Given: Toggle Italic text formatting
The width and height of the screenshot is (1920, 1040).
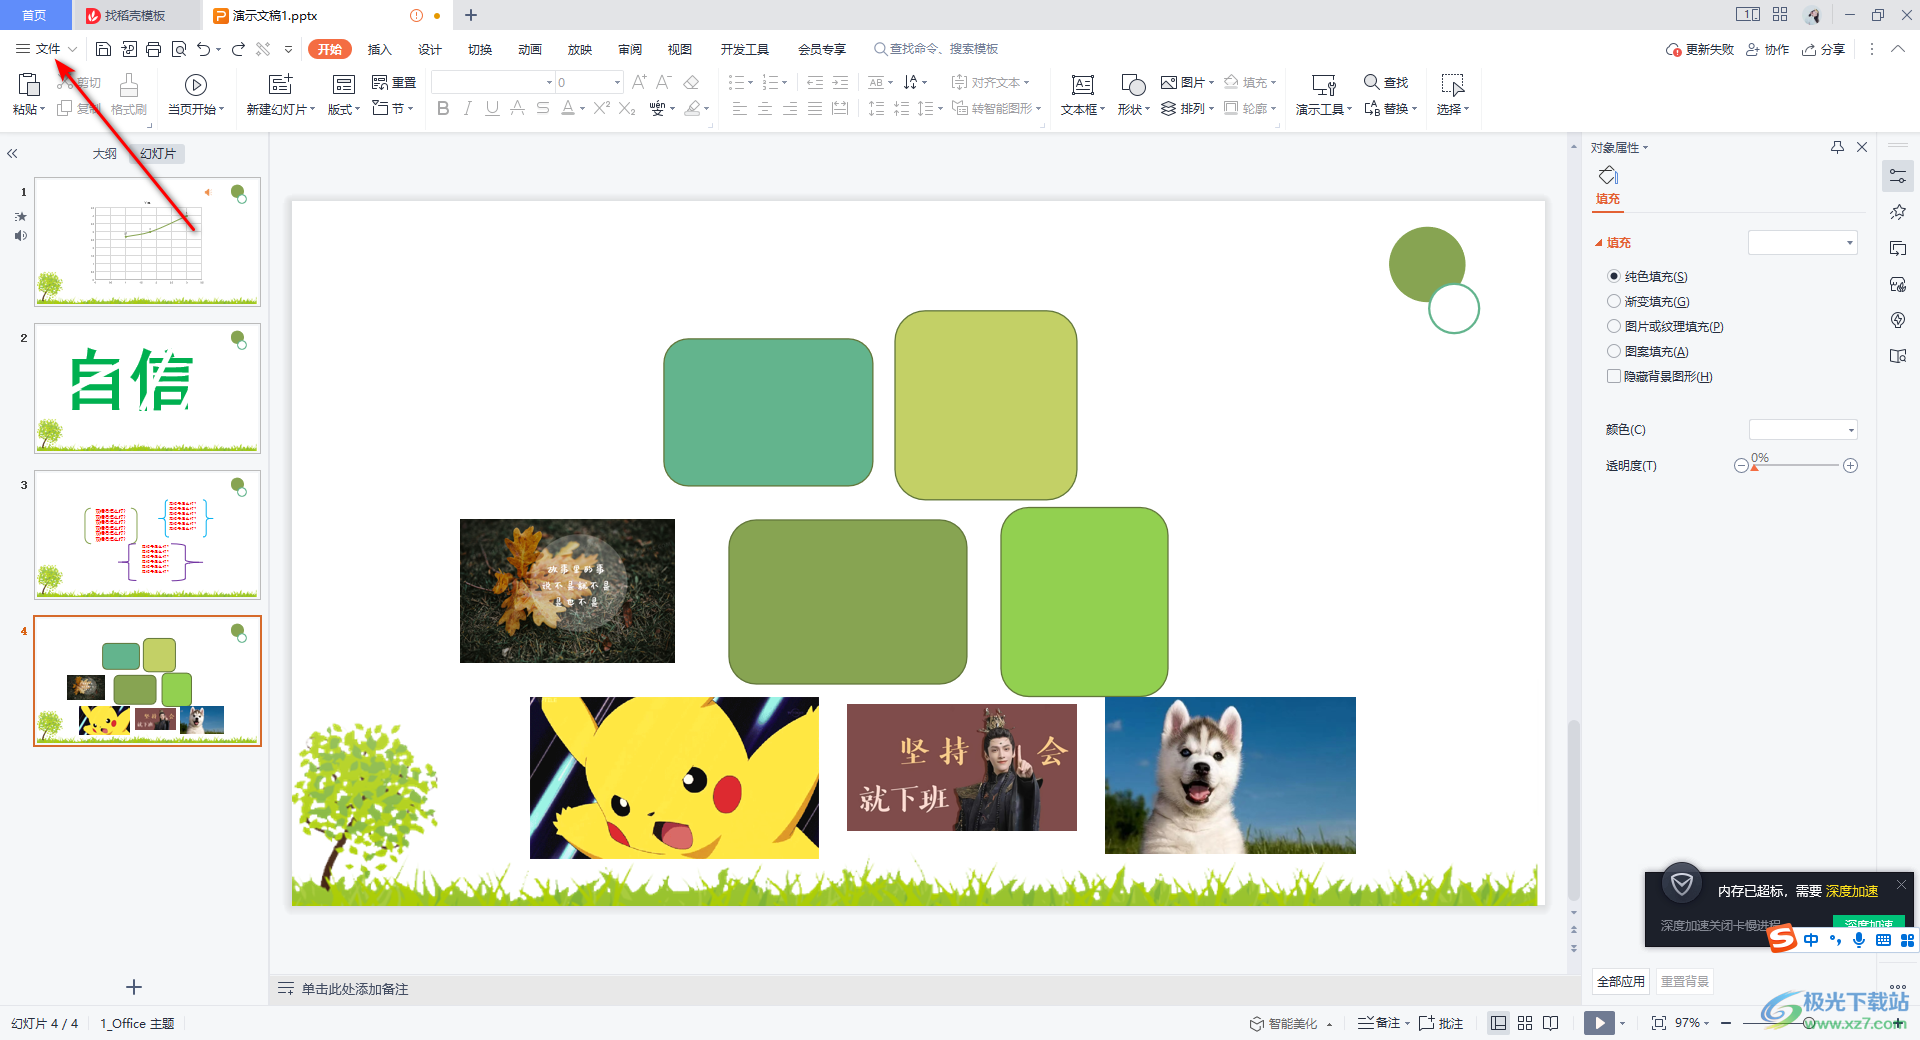Looking at the screenshot, I should point(467,108).
